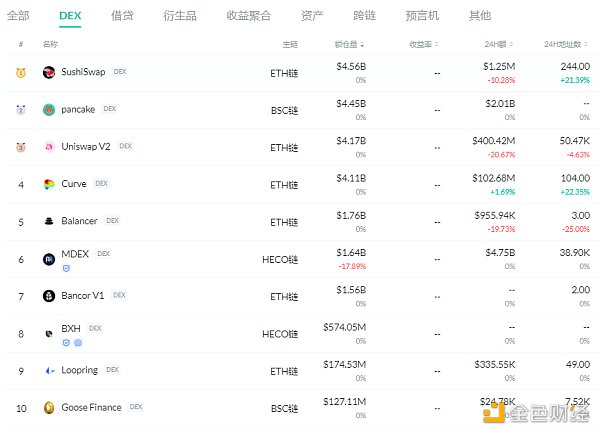The width and height of the screenshot is (600, 434).
Task: Select the DEX tab
Action: click(70, 16)
